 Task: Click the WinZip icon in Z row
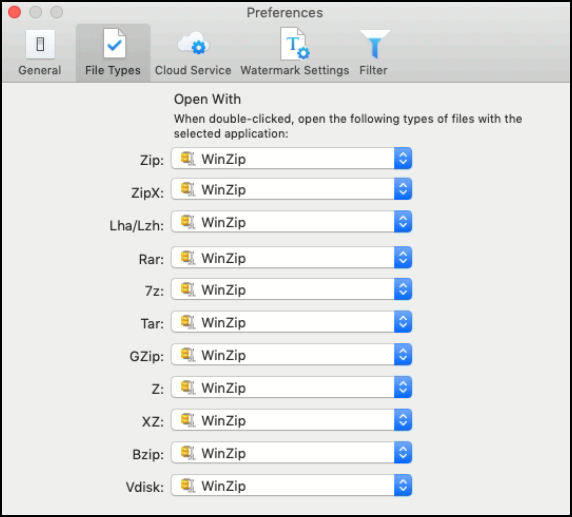point(188,387)
